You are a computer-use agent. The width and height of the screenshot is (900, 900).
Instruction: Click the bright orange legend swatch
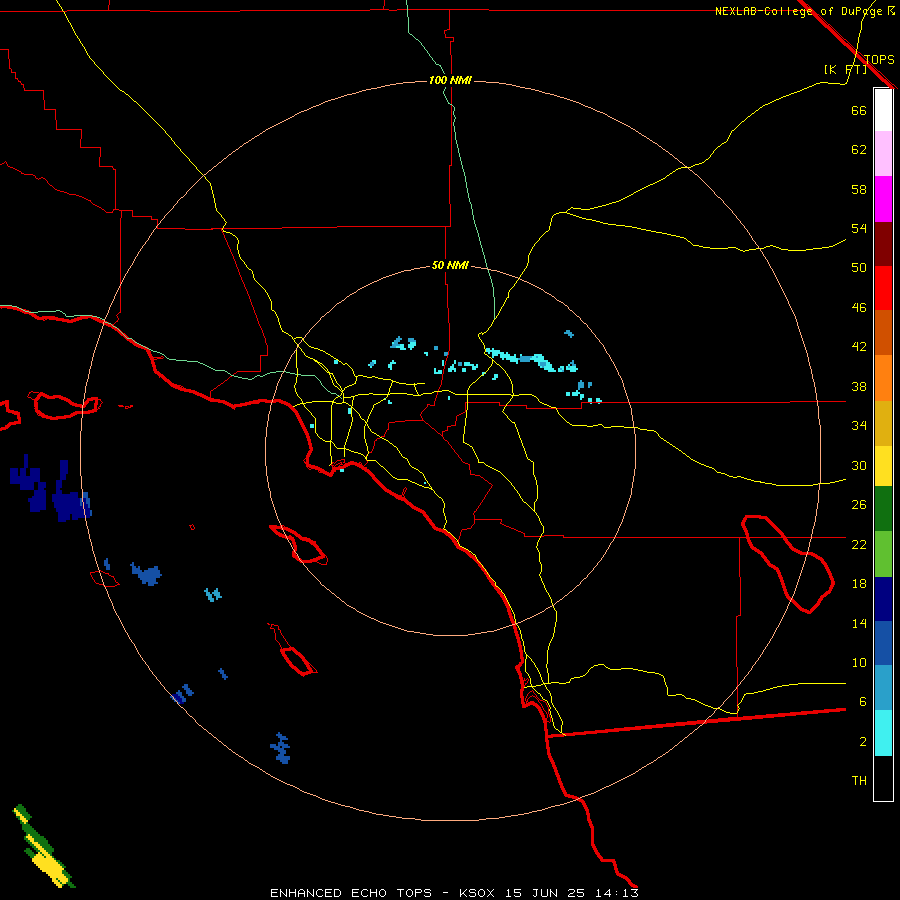tap(883, 378)
